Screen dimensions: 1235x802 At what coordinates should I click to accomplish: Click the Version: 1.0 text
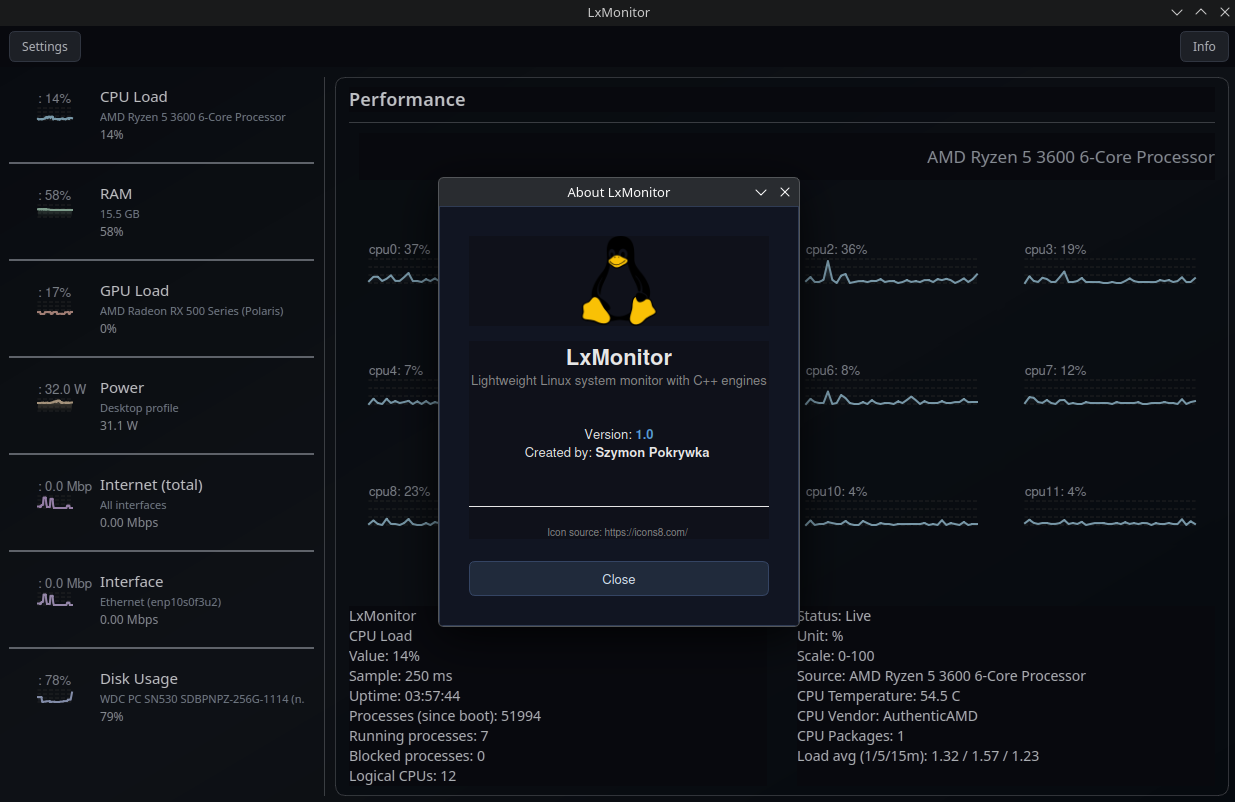click(x=619, y=434)
